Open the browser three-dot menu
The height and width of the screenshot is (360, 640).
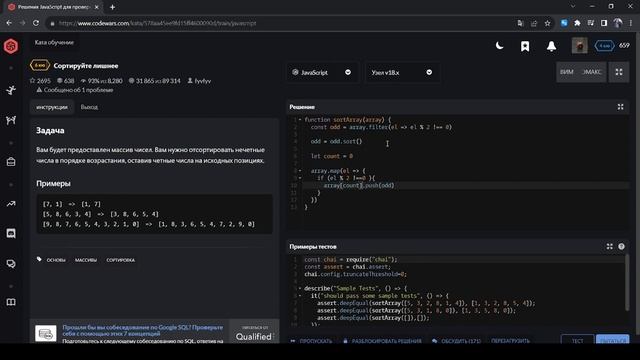[x=631, y=23]
